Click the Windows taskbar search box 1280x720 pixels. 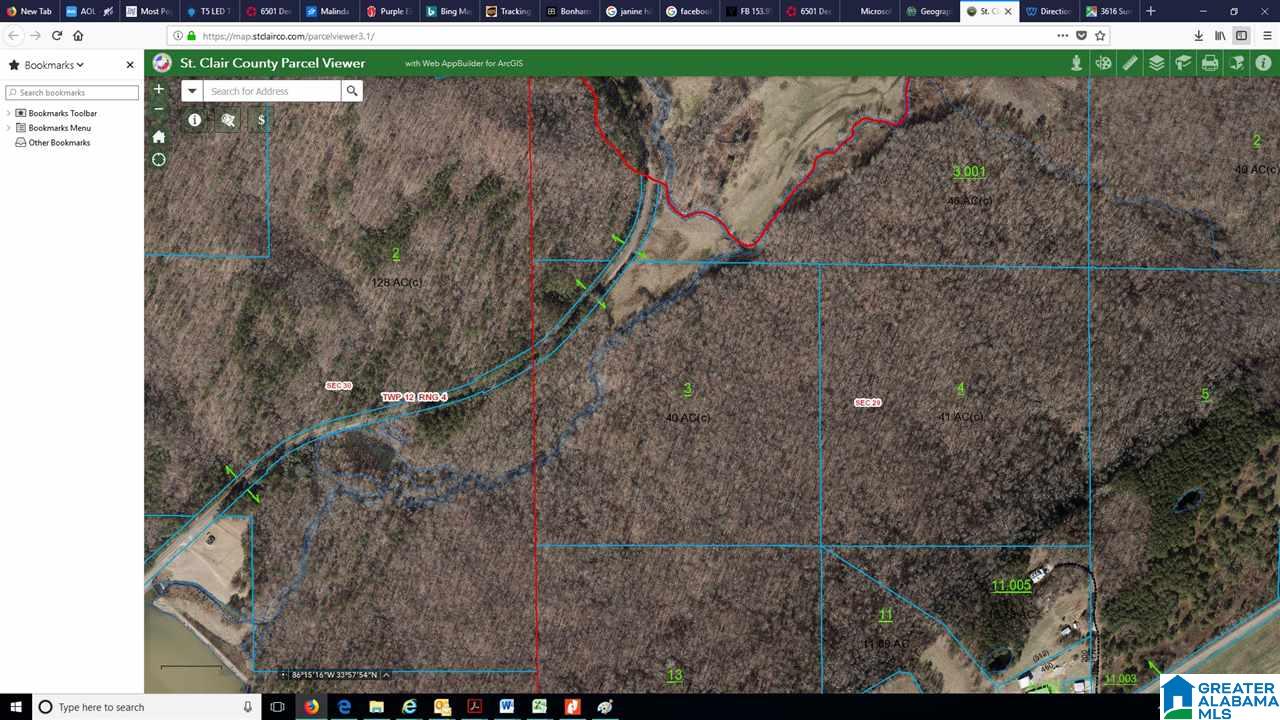click(146, 707)
